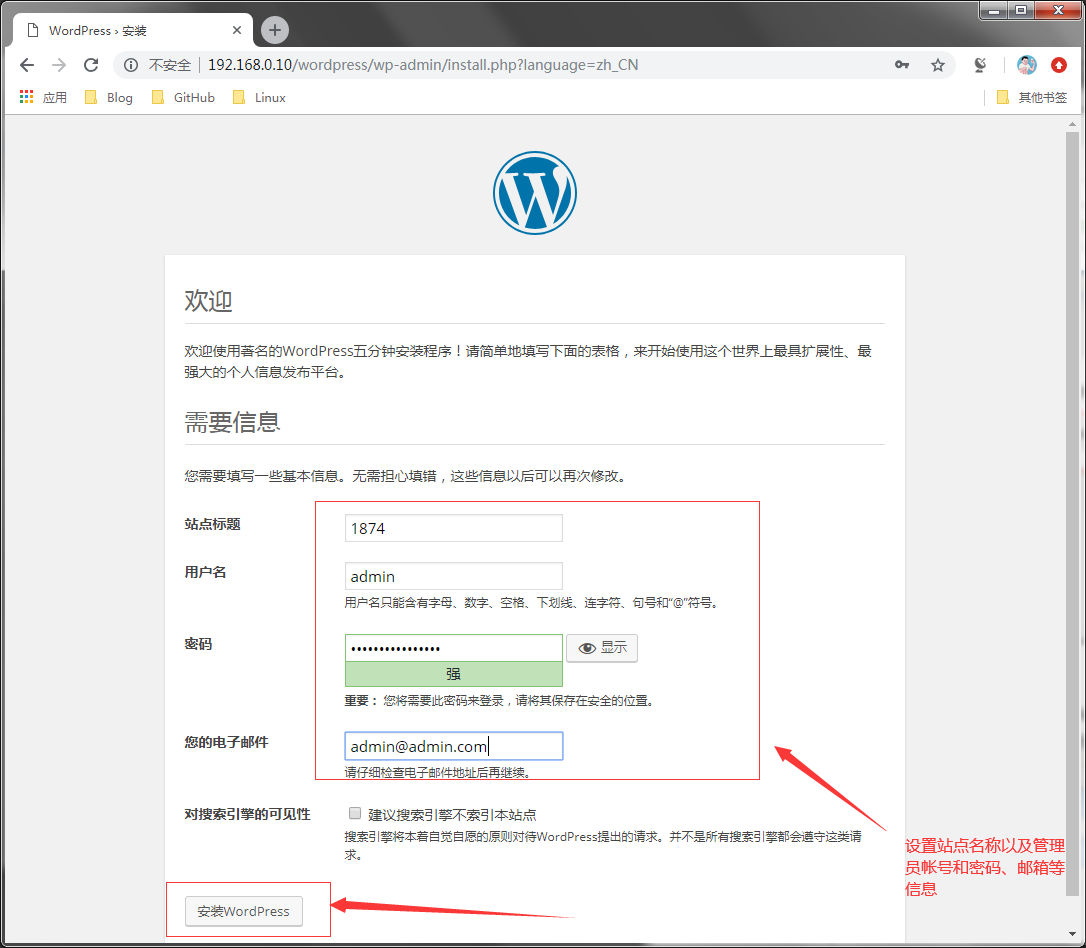Click the scrollbar up arrow

tap(1072, 125)
